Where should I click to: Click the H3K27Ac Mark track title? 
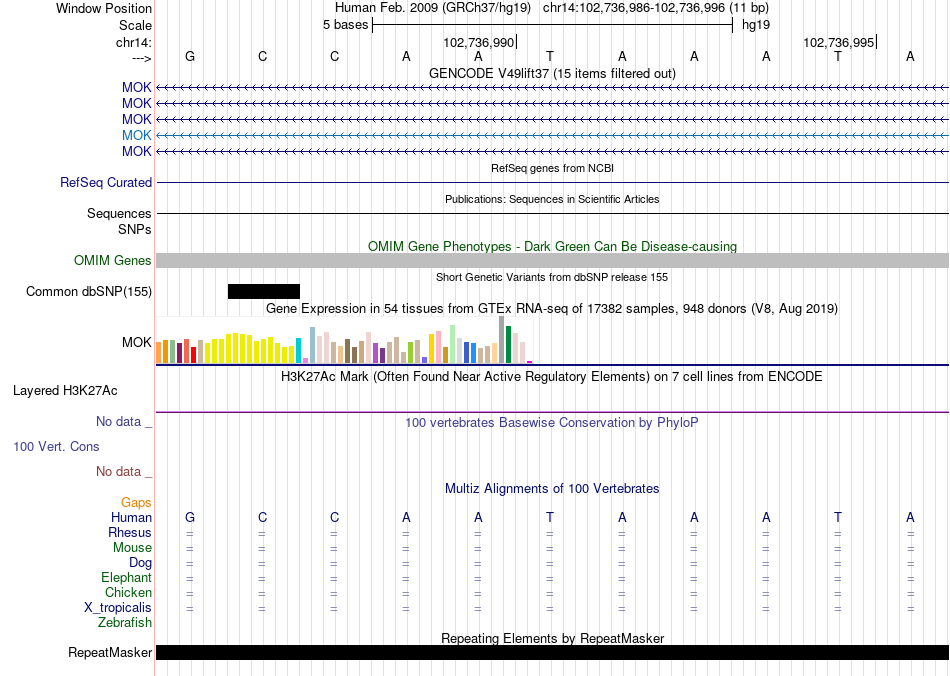[x=552, y=376]
